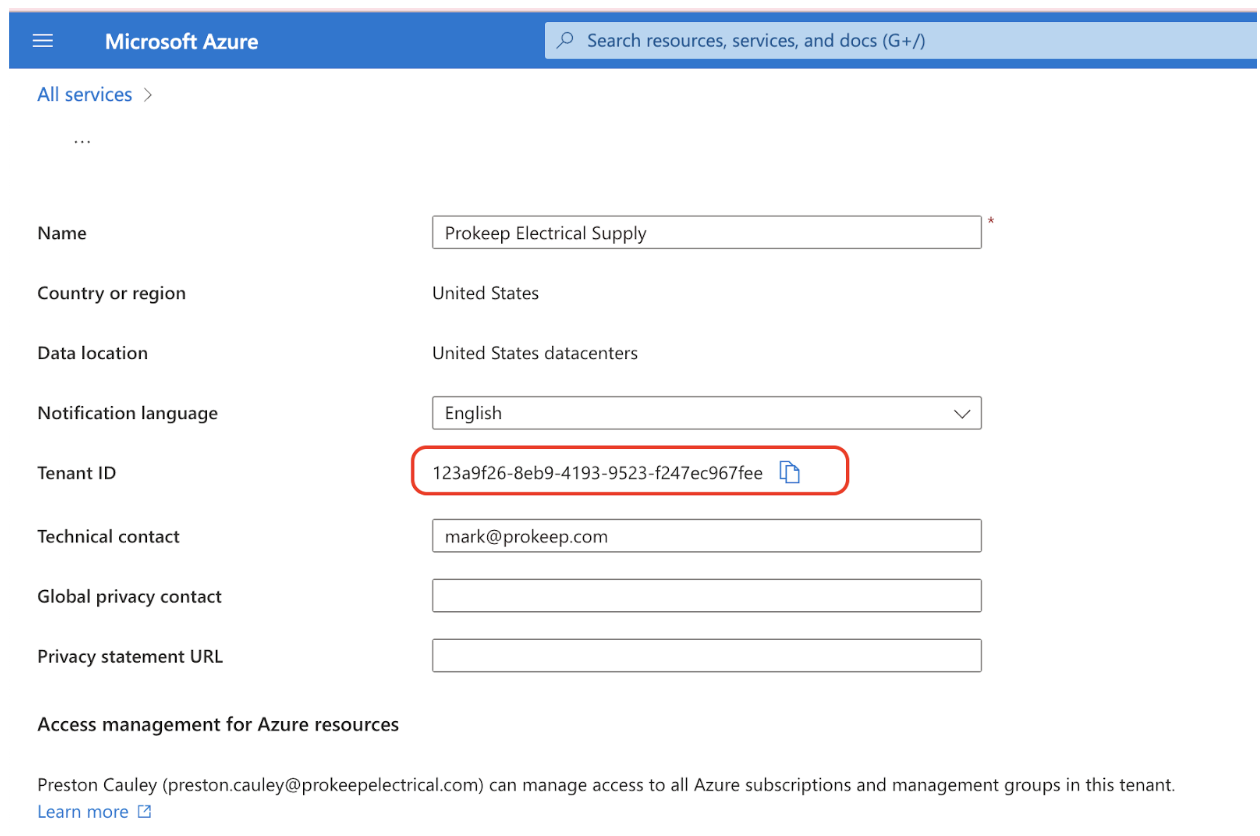This screenshot has height=836, width=1260.
Task: Edit the Technical contact email field
Action: pos(706,535)
